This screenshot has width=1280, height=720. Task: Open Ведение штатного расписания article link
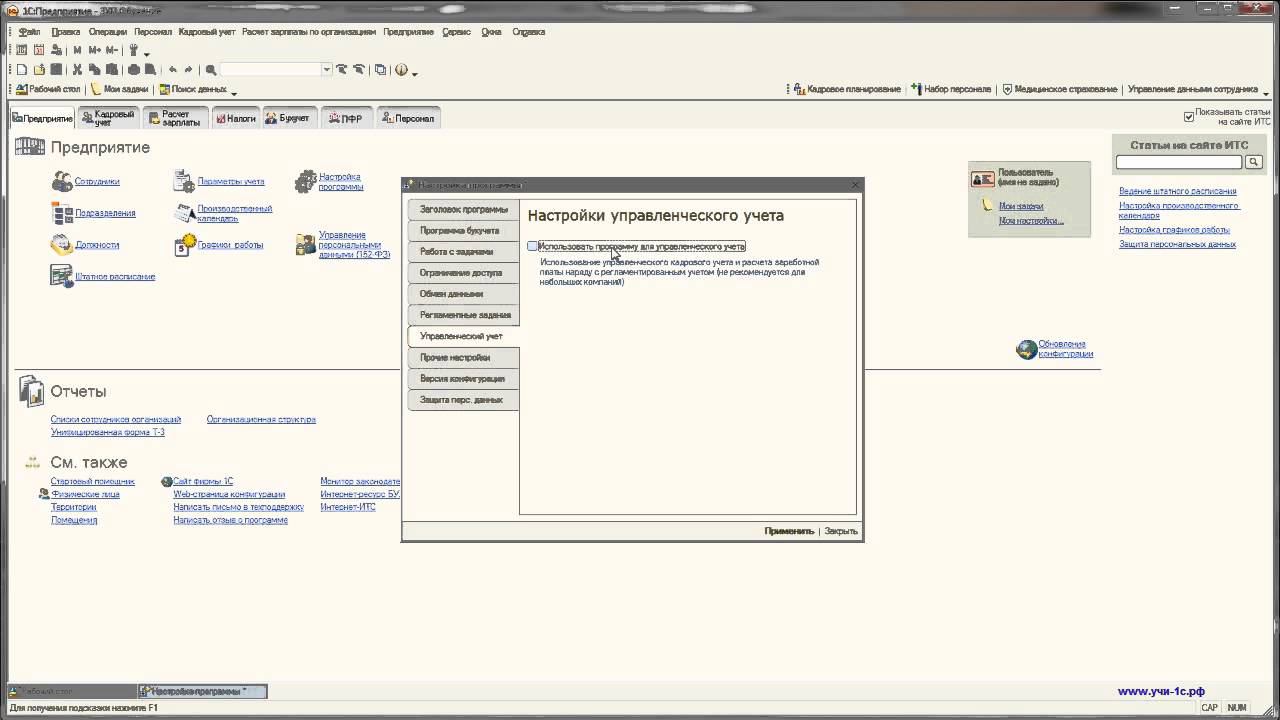pyautogui.click(x=1177, y=191)
